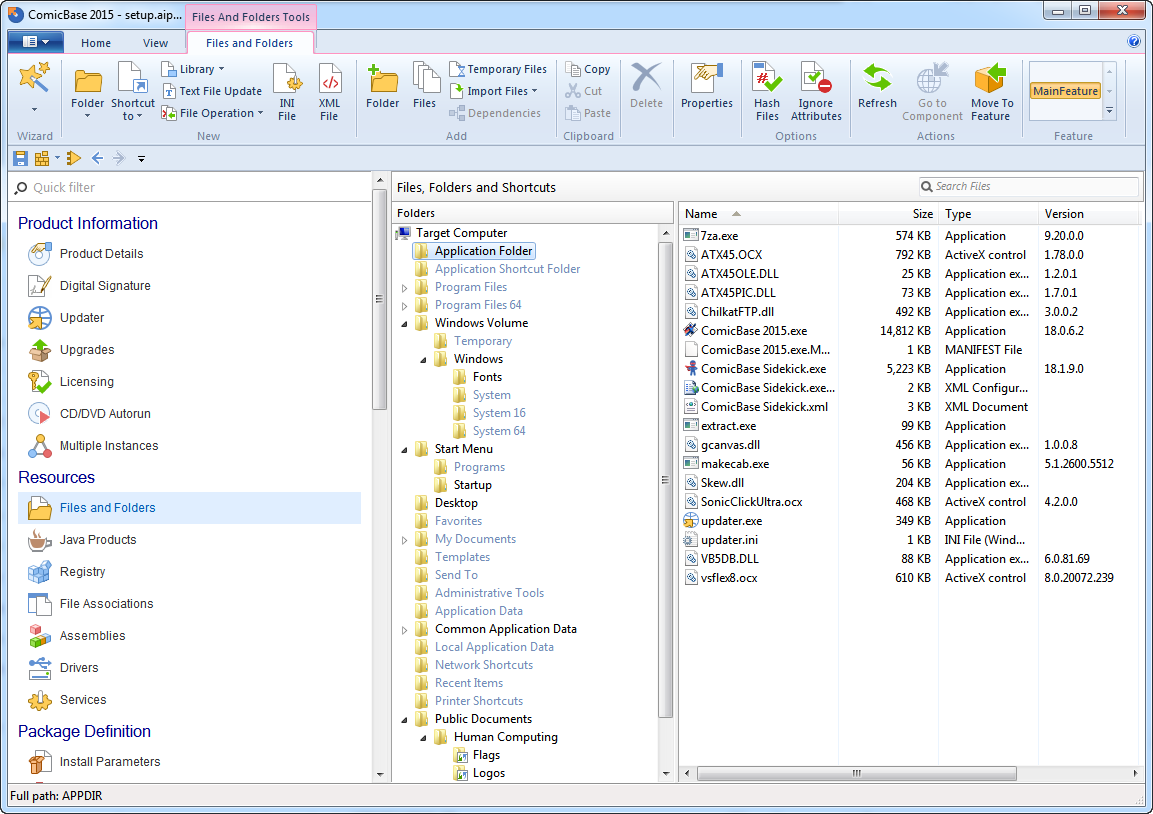Screen dimensions: 1153x814
Task: Click the build/run icon in quick toolbar
Action: pos(74,158)
